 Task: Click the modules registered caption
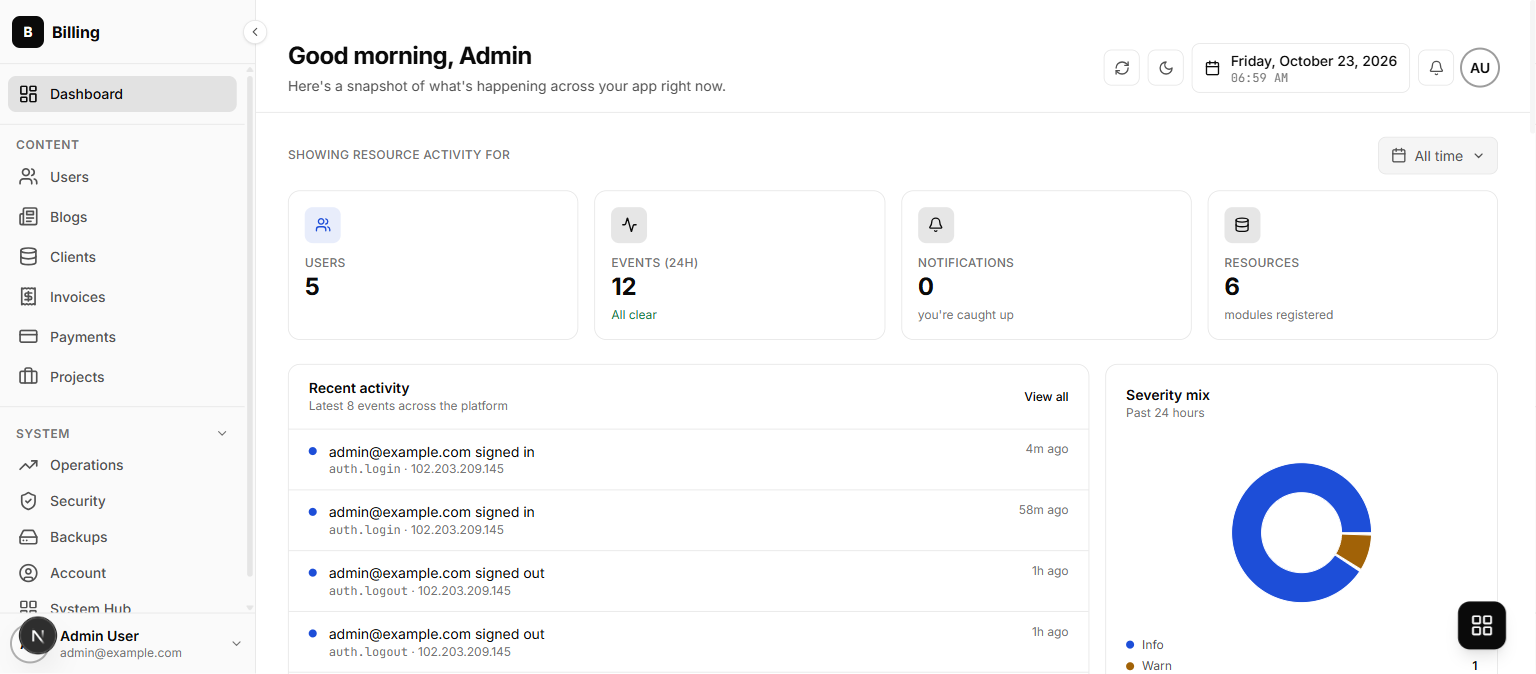pyautogui.click(x=1279, y=315)
